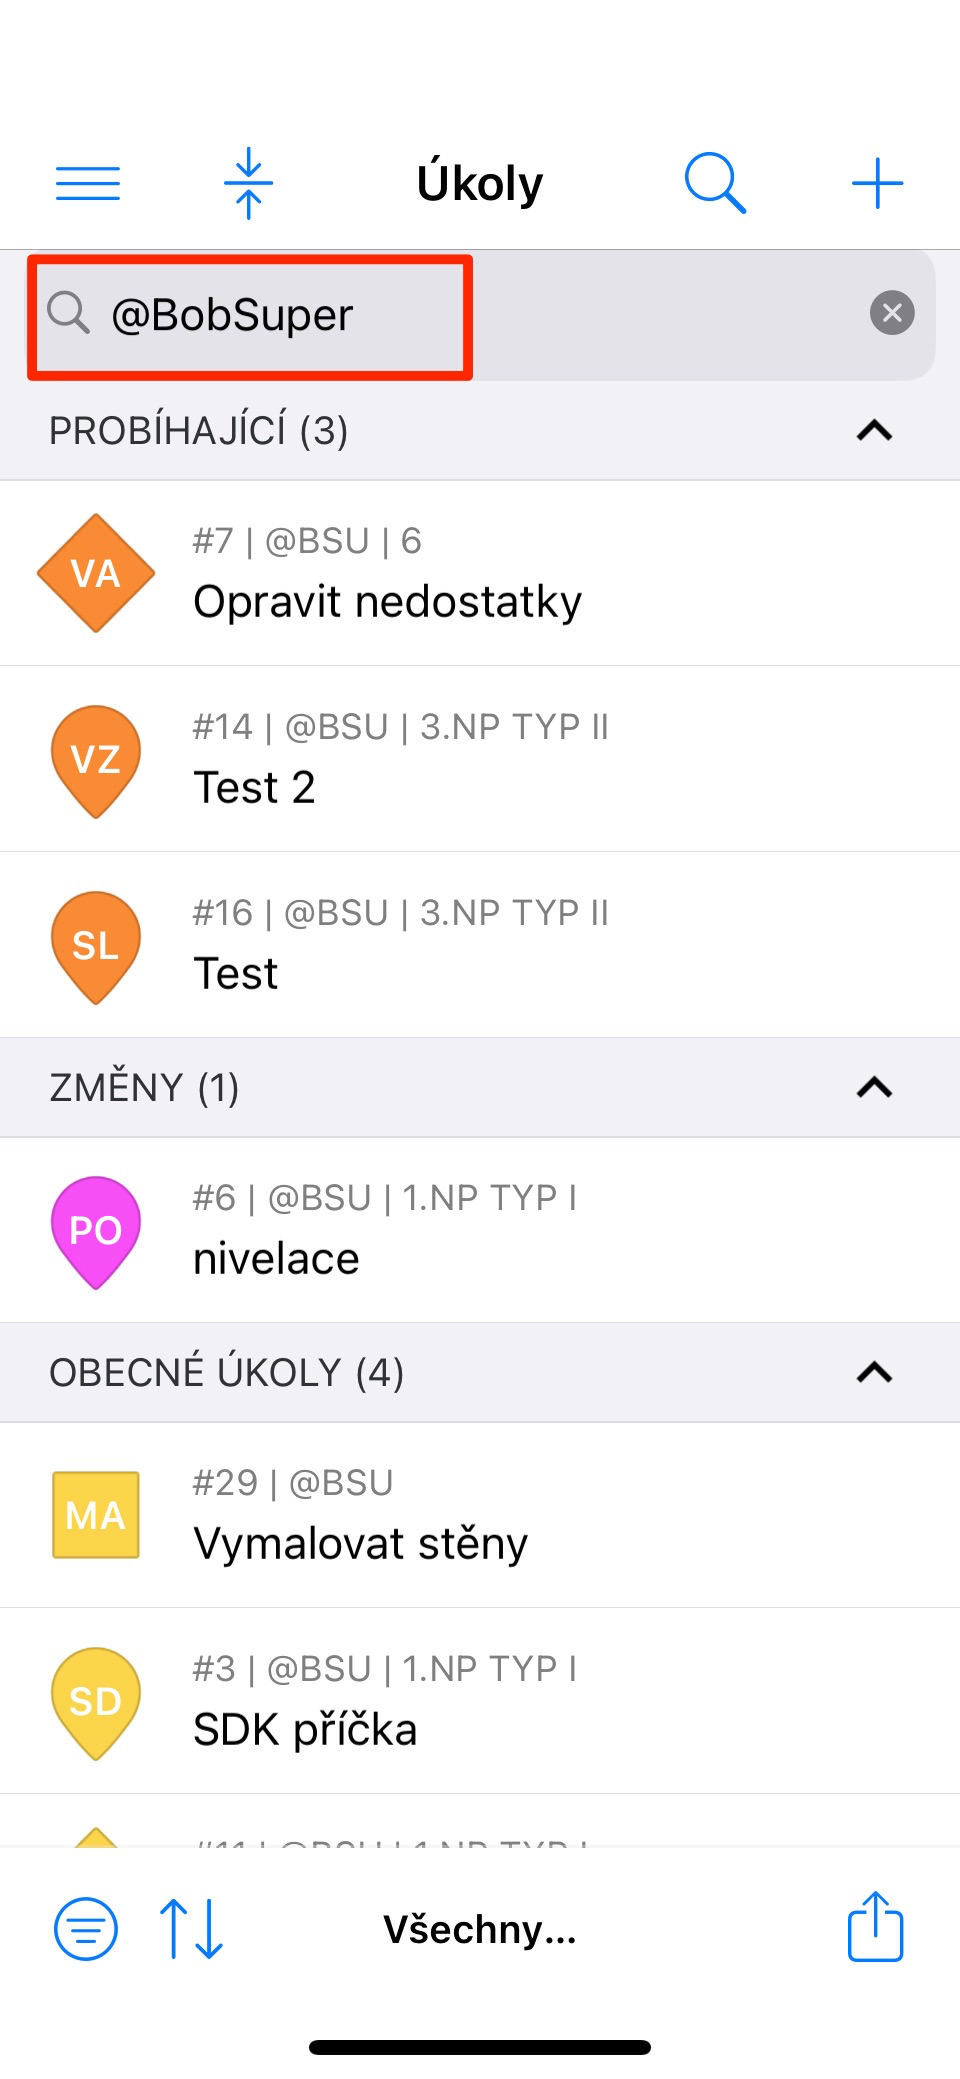960x2079 pixels.
Task: Collapse the PROBÍHAJÍCÍ (3) section
Action: click(x=874, y=431)
